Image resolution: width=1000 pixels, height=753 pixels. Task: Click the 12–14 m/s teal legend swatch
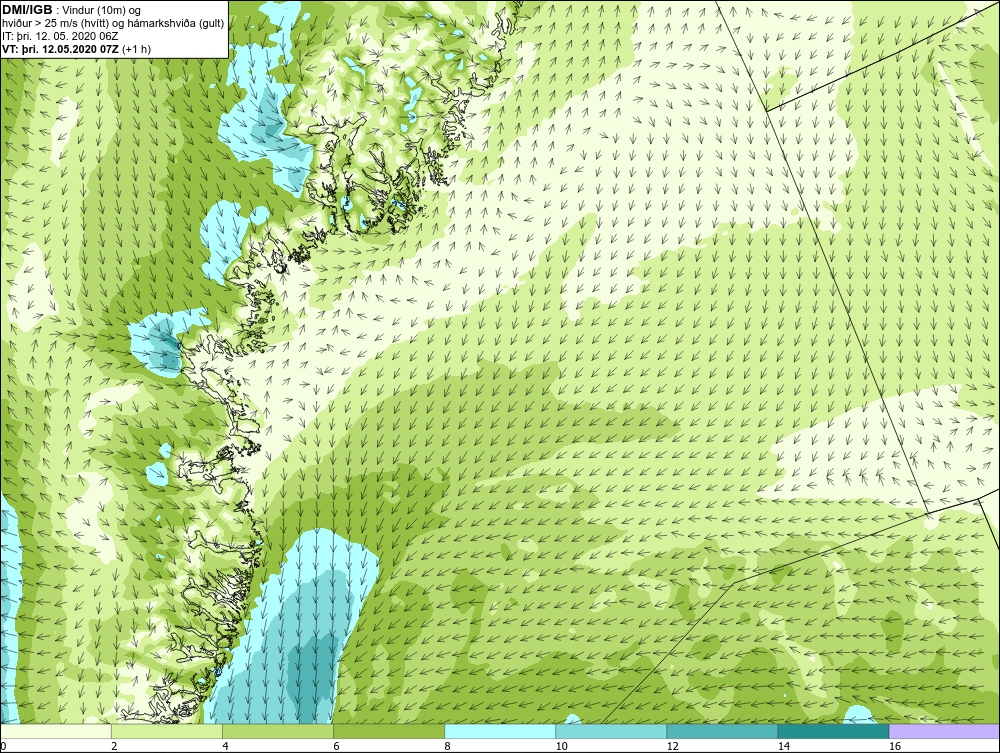coord(722,731)
